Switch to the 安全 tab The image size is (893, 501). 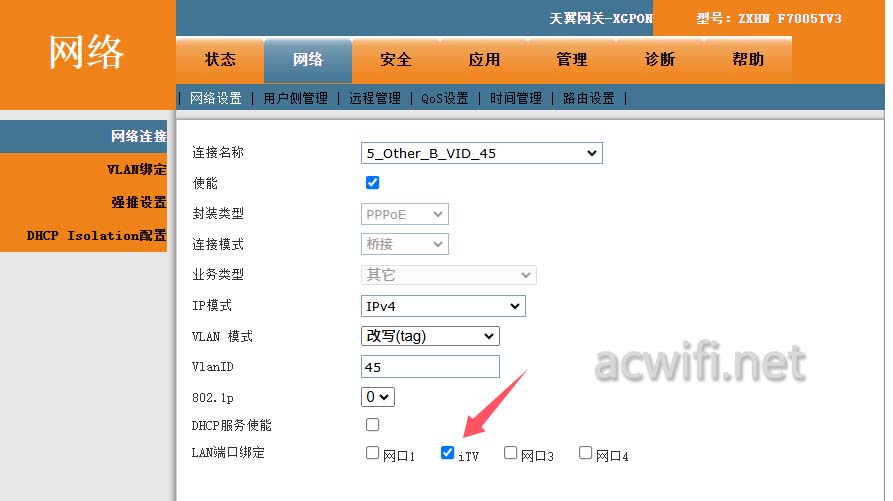[396, 60]
